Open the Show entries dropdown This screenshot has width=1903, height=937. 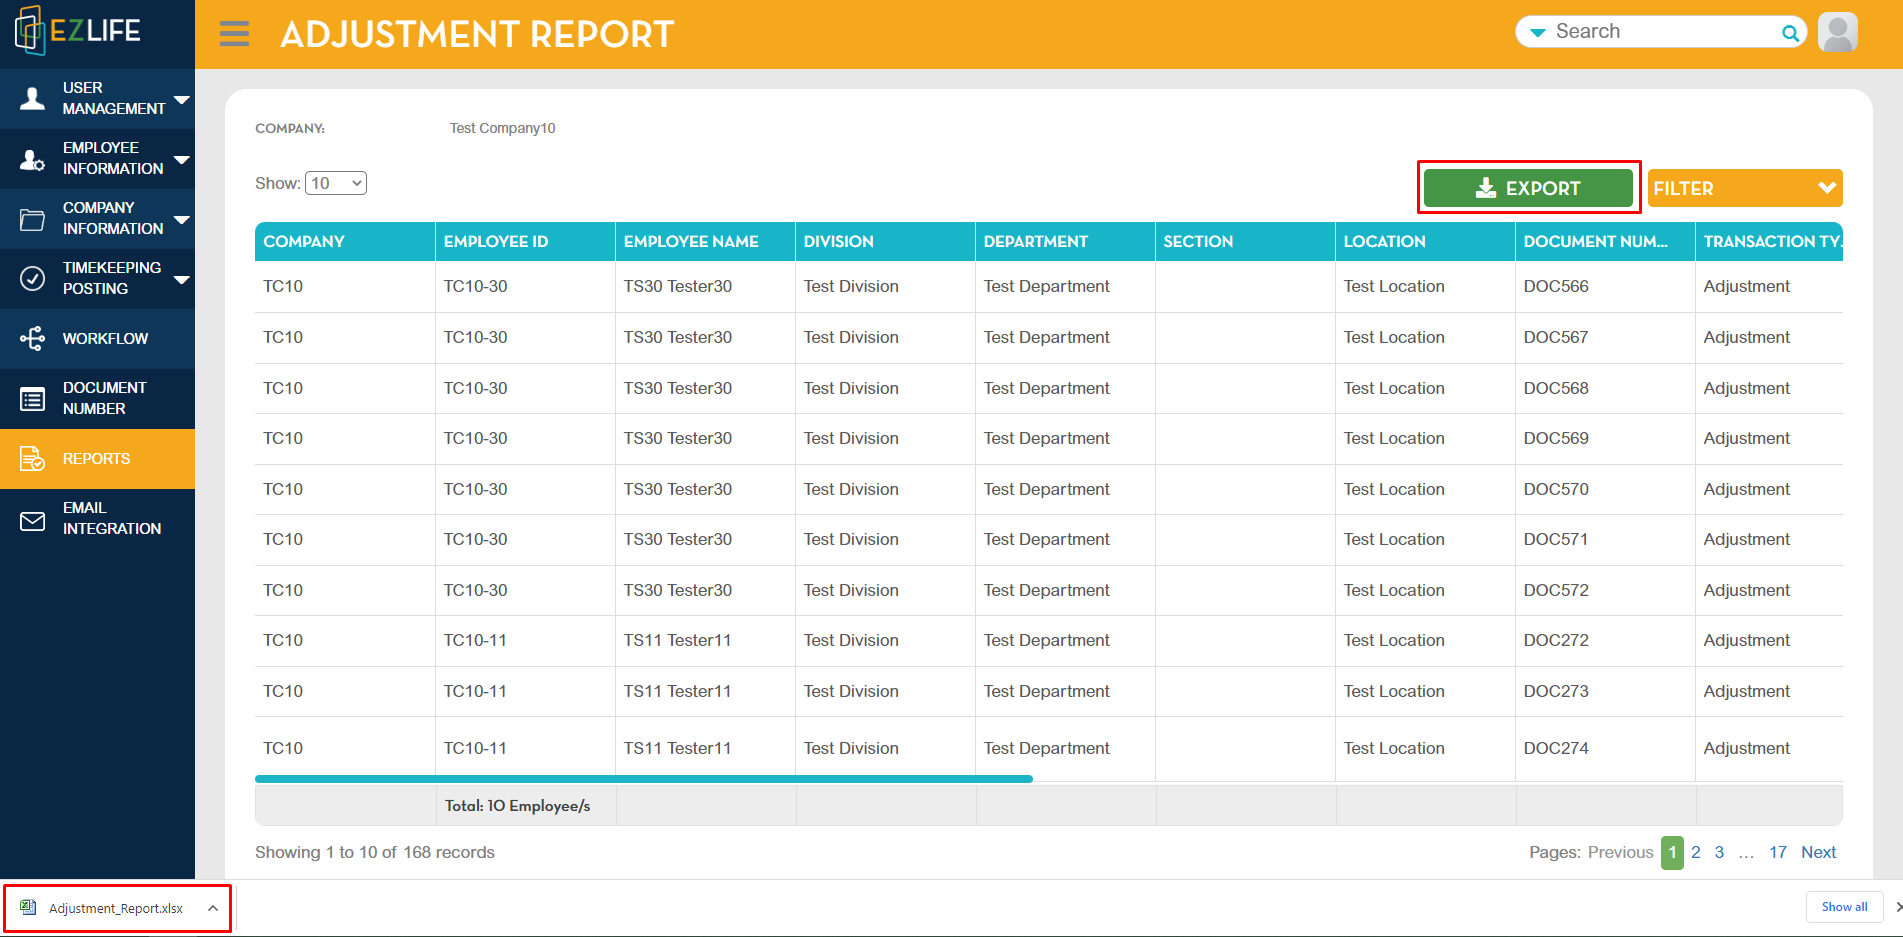pyautogui.click(x=336, y=183)
